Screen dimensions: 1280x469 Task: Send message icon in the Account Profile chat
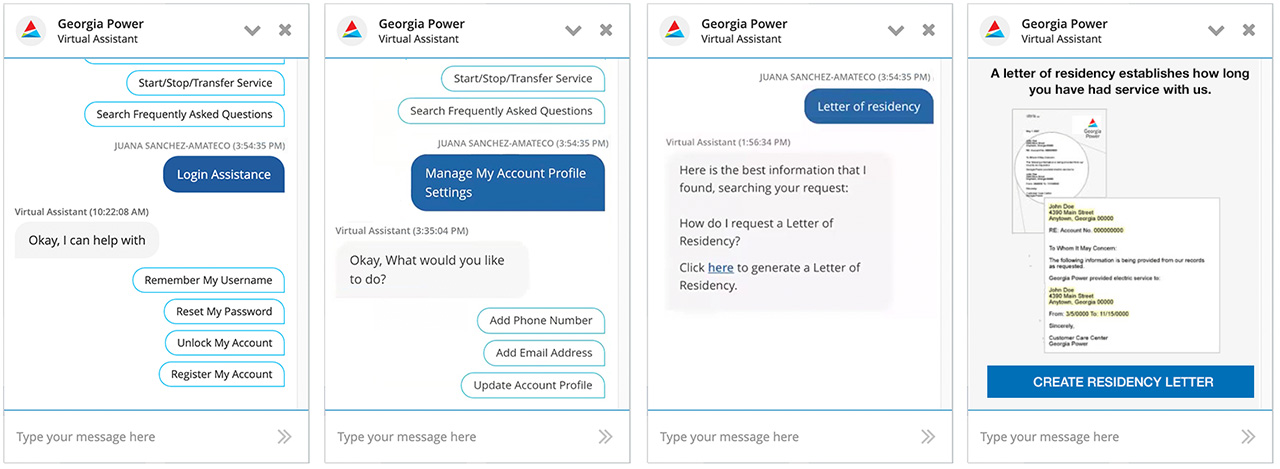(605, 437)
